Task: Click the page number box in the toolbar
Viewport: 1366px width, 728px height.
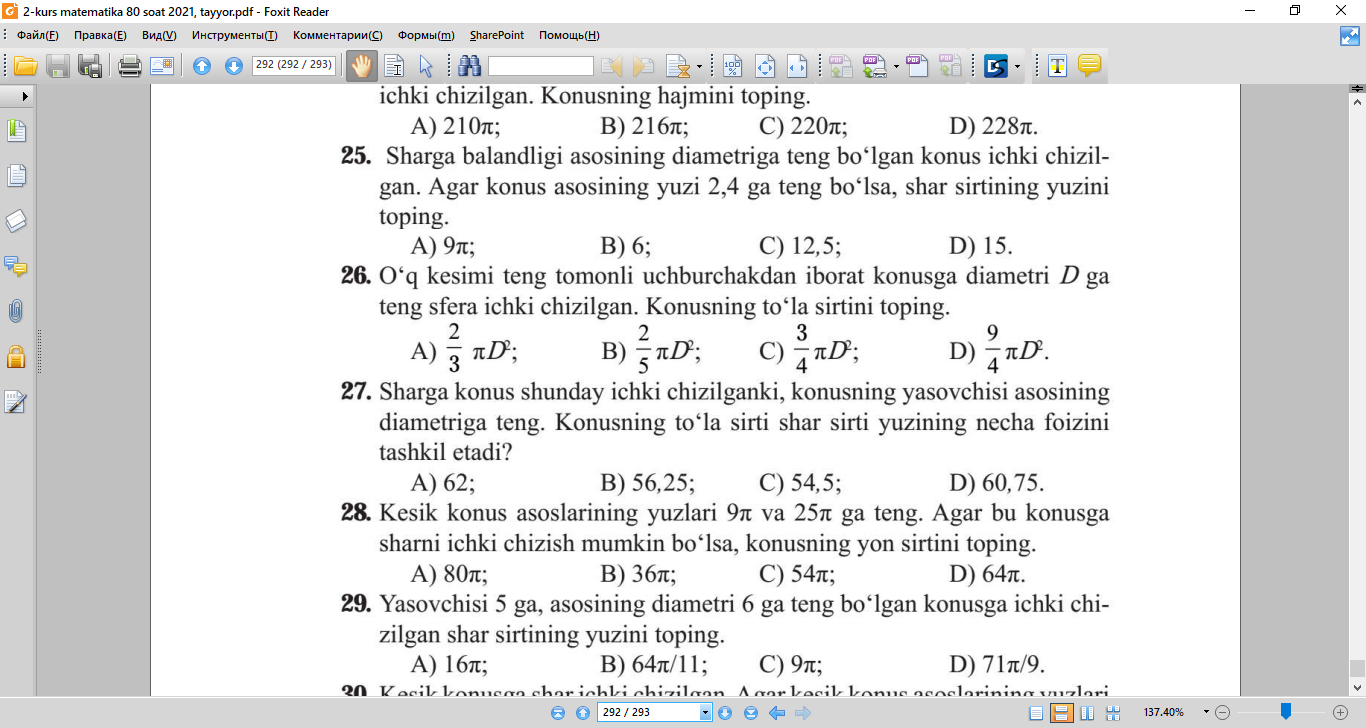Action: pos(293,65)
